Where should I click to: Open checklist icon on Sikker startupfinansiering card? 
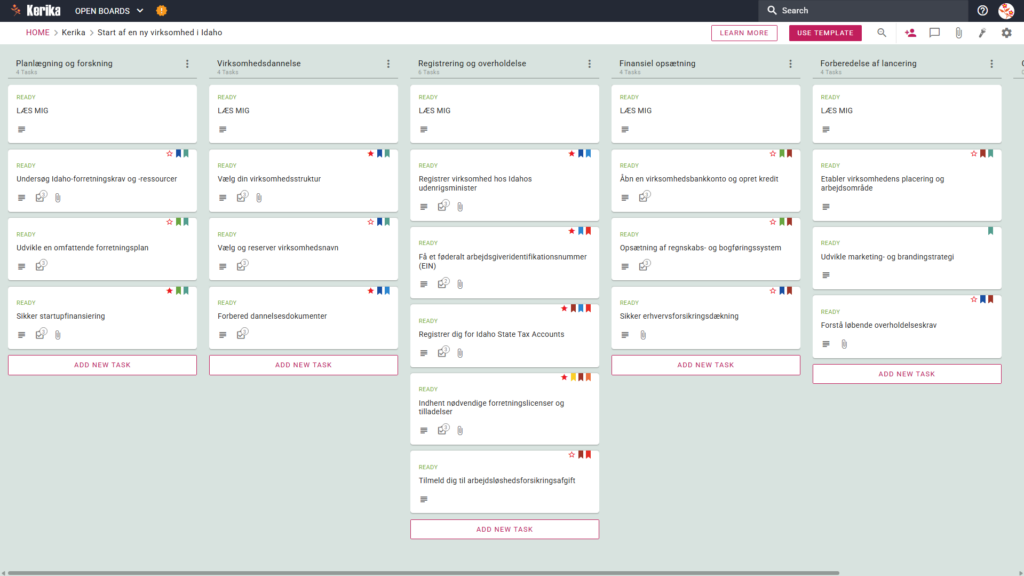tap(41, 334)
